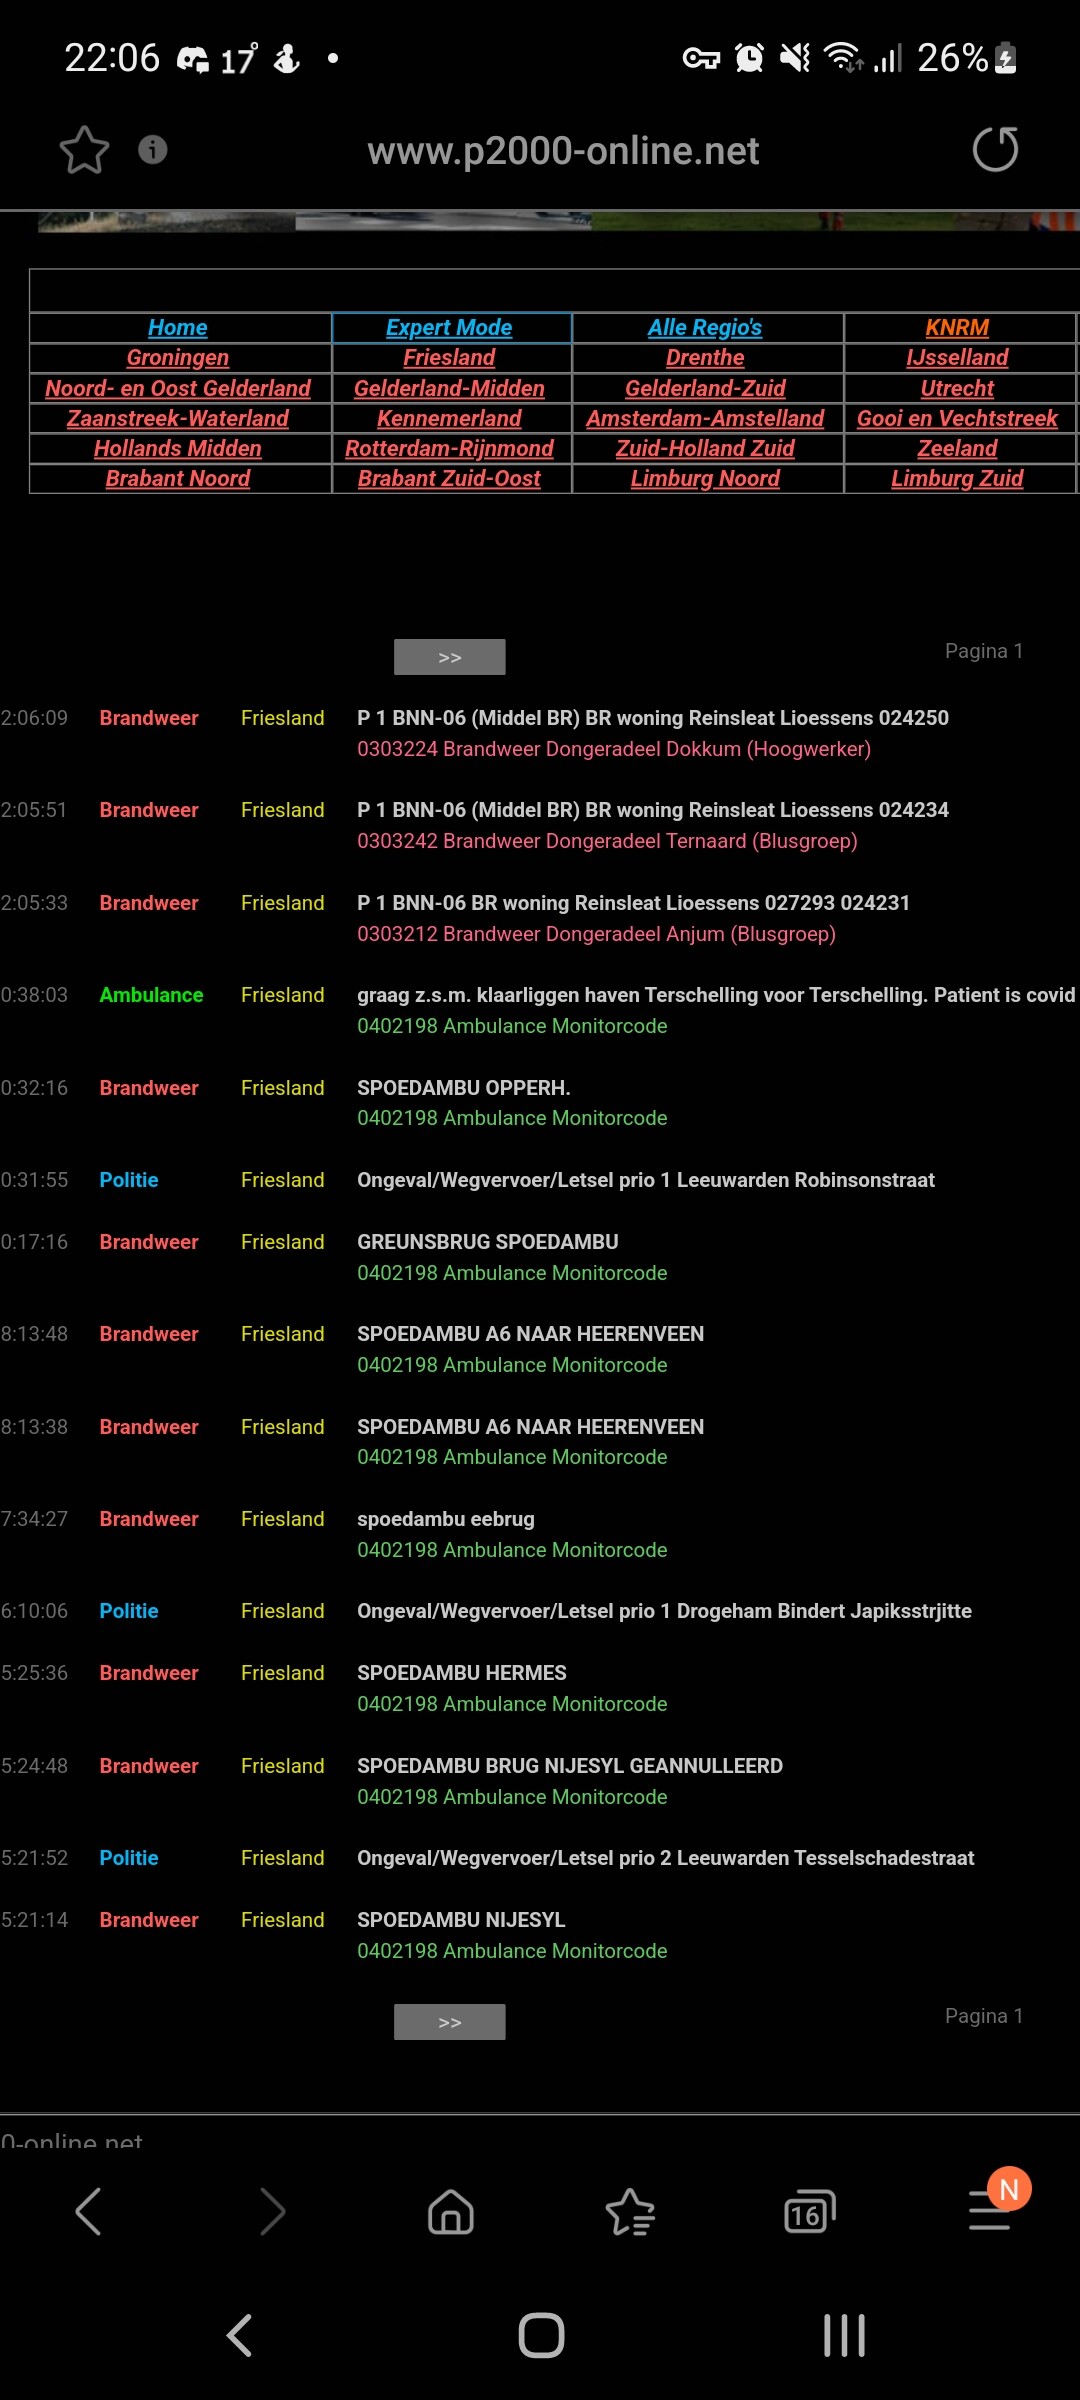Tap the address bar www.p2000-online.net

(563, 151)
